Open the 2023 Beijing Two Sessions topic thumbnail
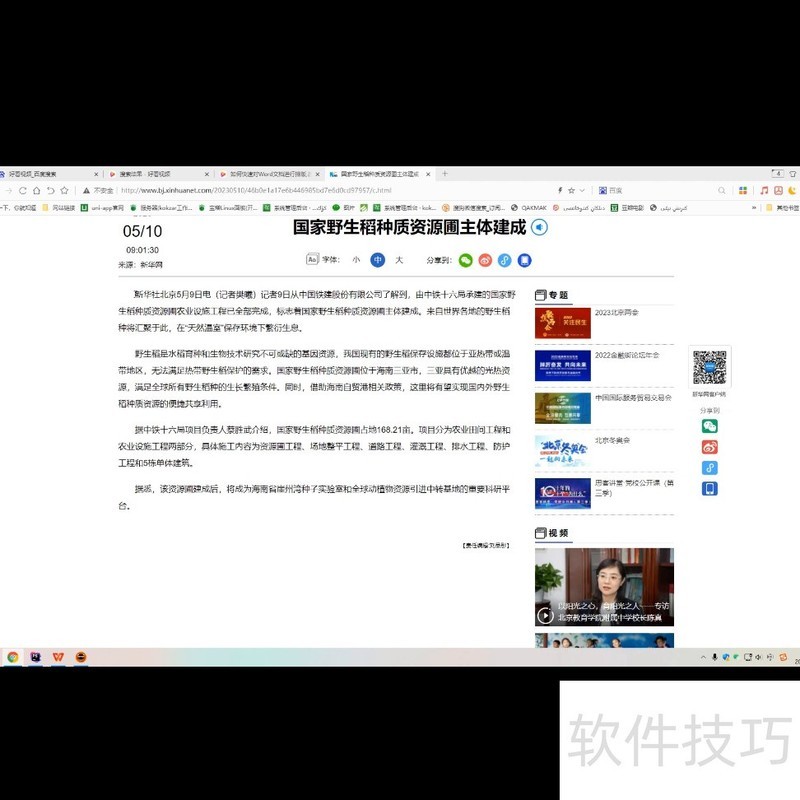The height and width of the screenshot is (800, 800). 563,323
